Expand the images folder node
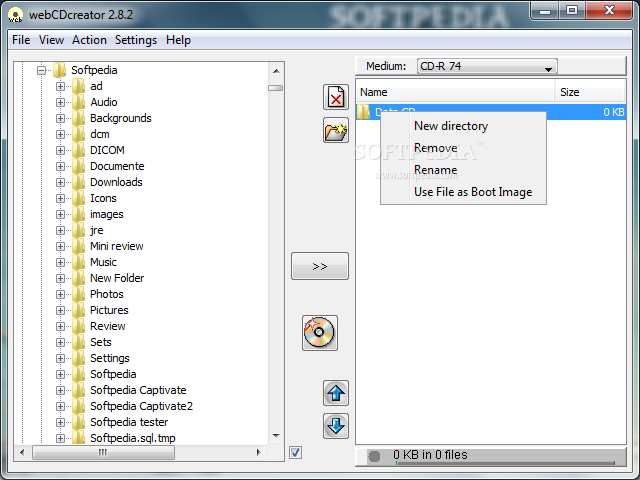The height and width of the screenshot is (480, 640). 60,214
